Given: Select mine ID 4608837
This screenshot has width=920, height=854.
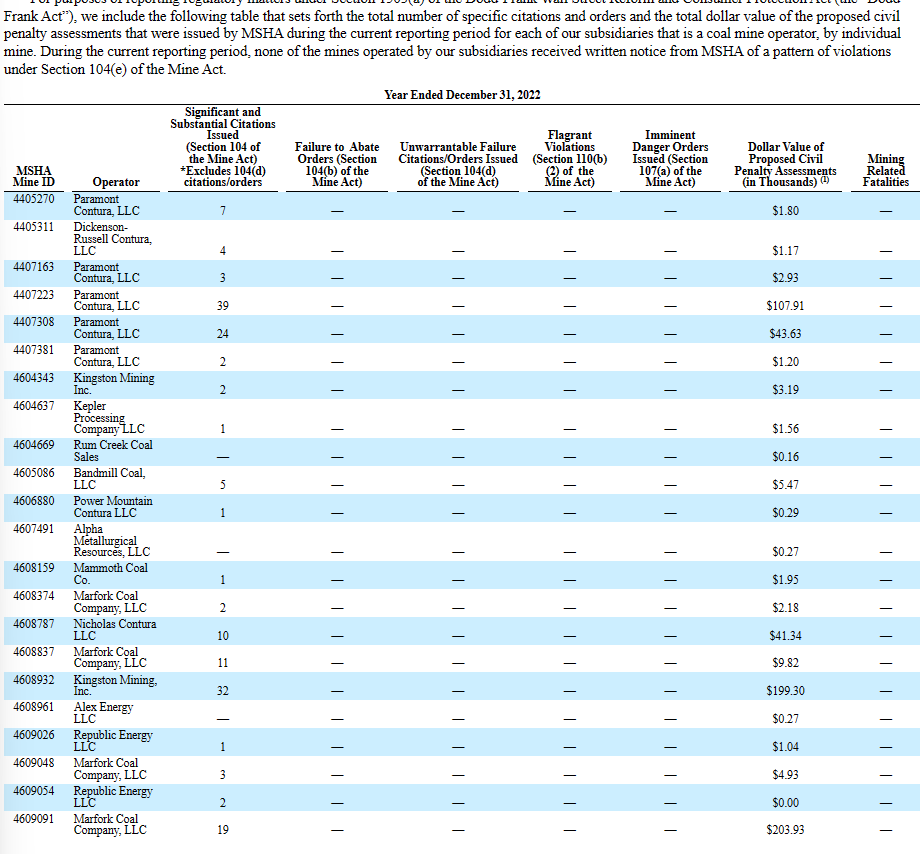Looking at the screenshot, I should 33,652.
